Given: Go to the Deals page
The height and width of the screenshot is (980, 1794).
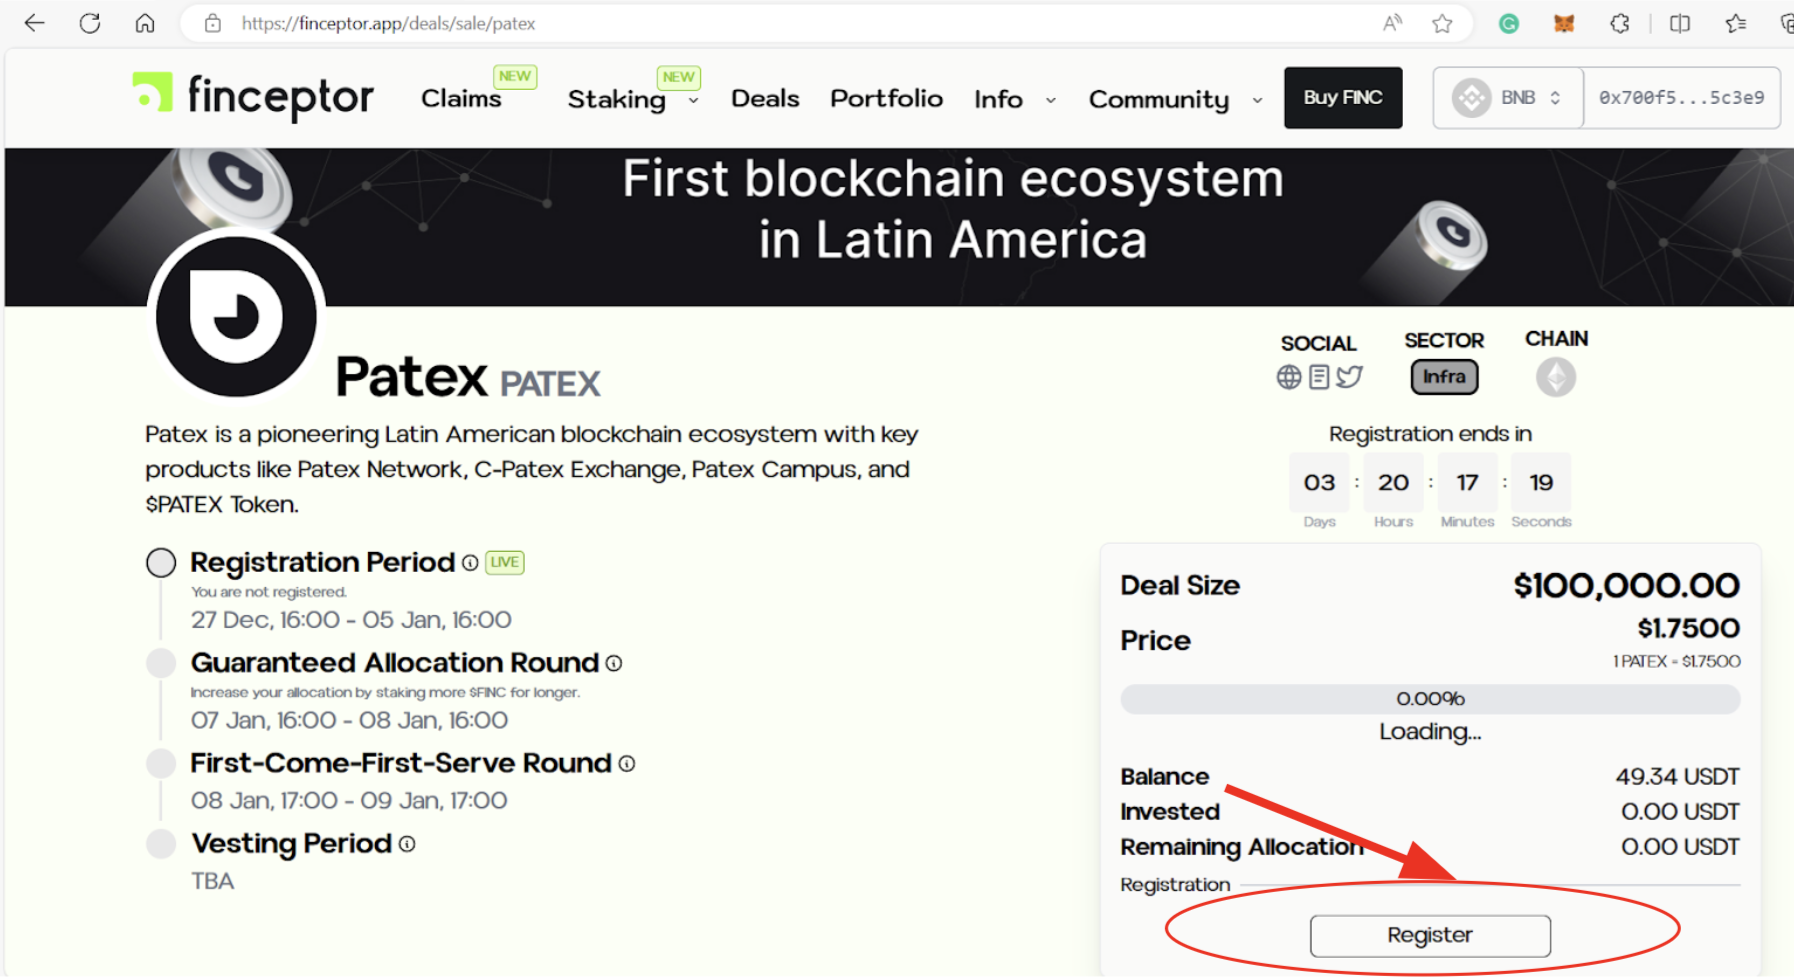Looking at the screenshot, I should 765,99.
